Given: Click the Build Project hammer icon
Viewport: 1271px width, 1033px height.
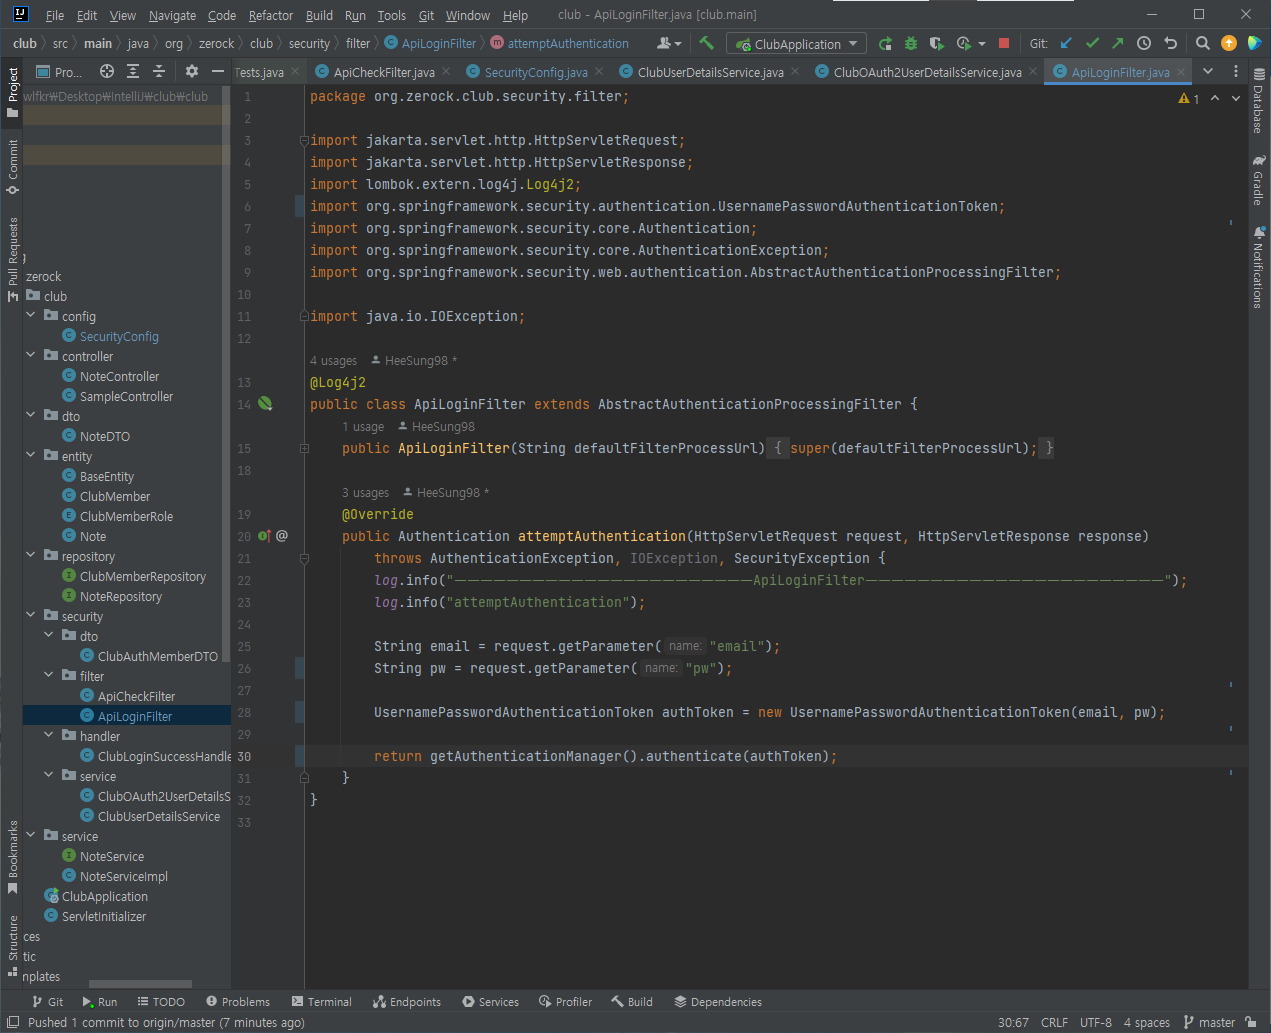Looking at the screenshot, I should pyautogui.click(x=706, y=43).
